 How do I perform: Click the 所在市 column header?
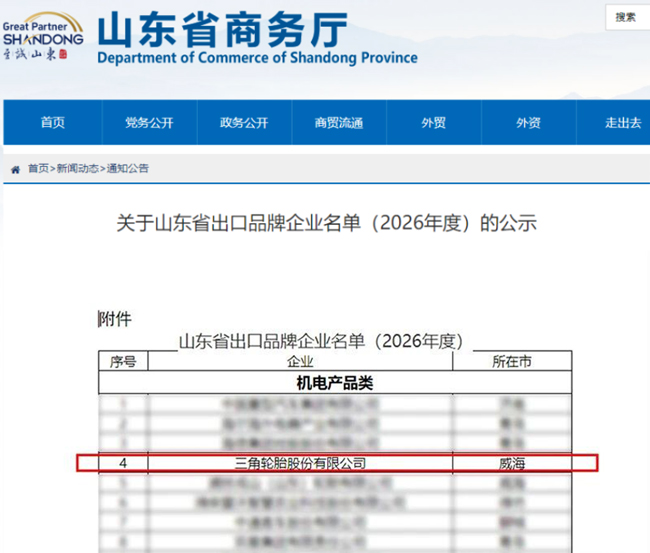pyautogui.click(x=512, y=361)
